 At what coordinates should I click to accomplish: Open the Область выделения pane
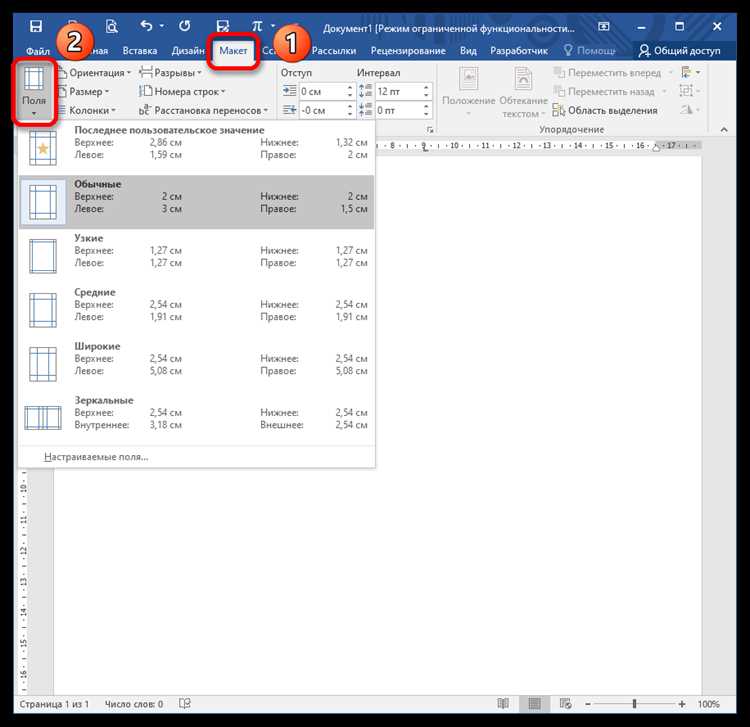click(x=605, y=110)
